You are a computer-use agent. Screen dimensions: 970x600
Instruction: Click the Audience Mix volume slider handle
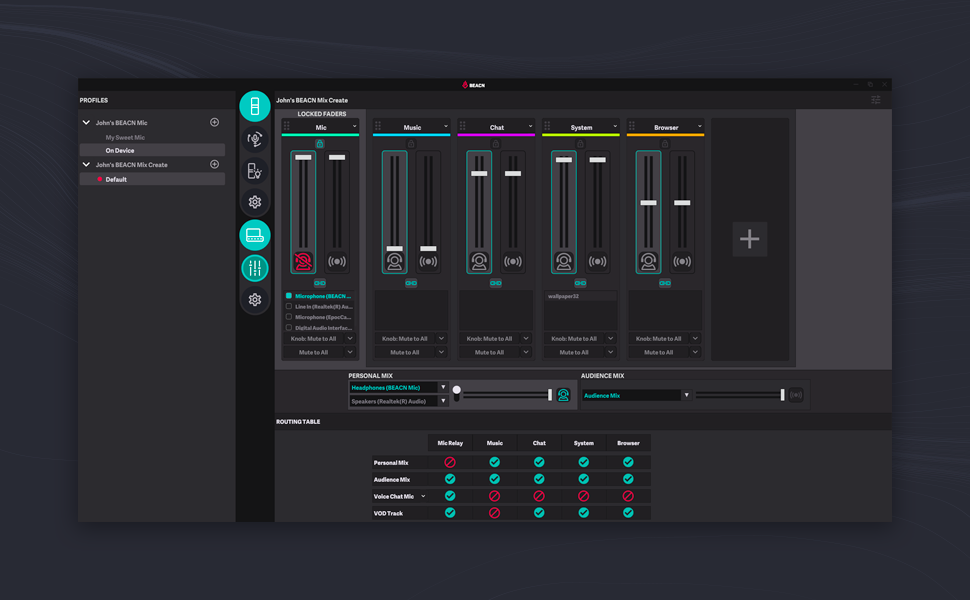(x=782, y=395)
